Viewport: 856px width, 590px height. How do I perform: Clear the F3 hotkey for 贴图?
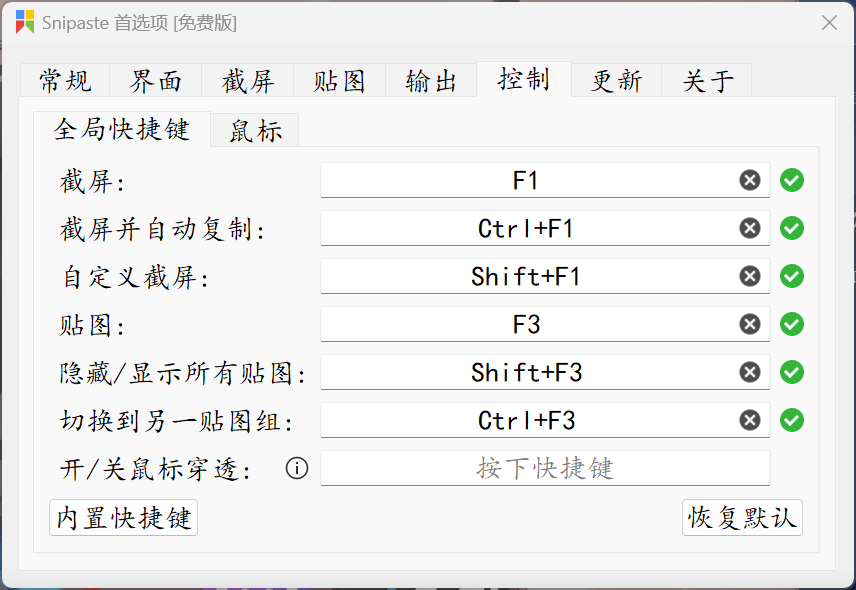[749, 324]
